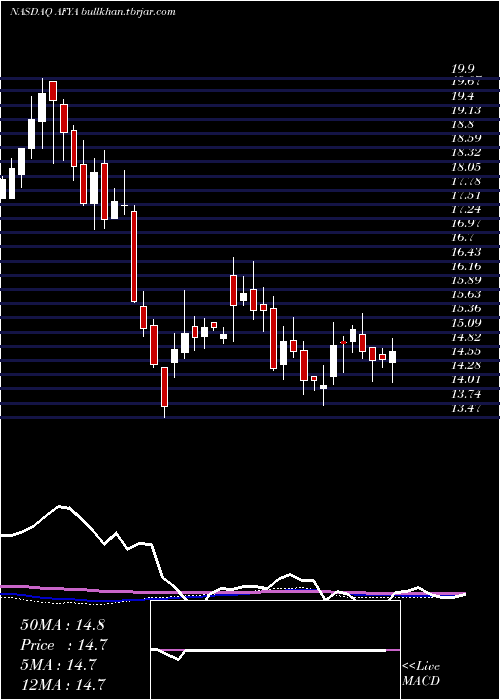Click the 12MA : 14.7 readout

tap(63, 683)
